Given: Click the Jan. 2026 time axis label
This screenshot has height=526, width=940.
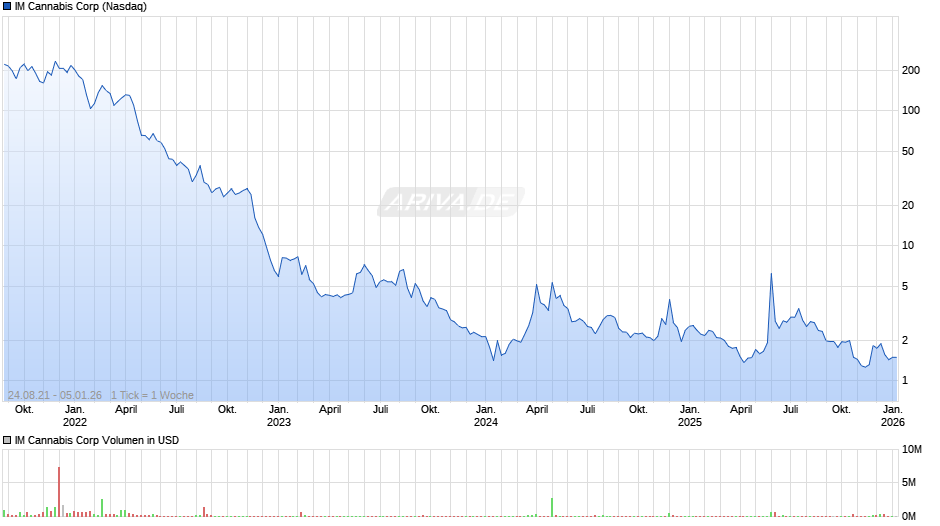Looking at the screenshot, I should [893, 416].
